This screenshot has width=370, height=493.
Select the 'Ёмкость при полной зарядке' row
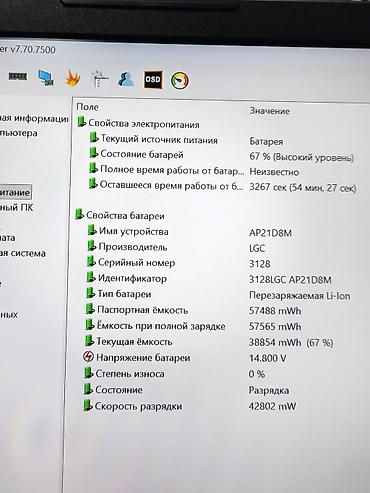[193, 326]
